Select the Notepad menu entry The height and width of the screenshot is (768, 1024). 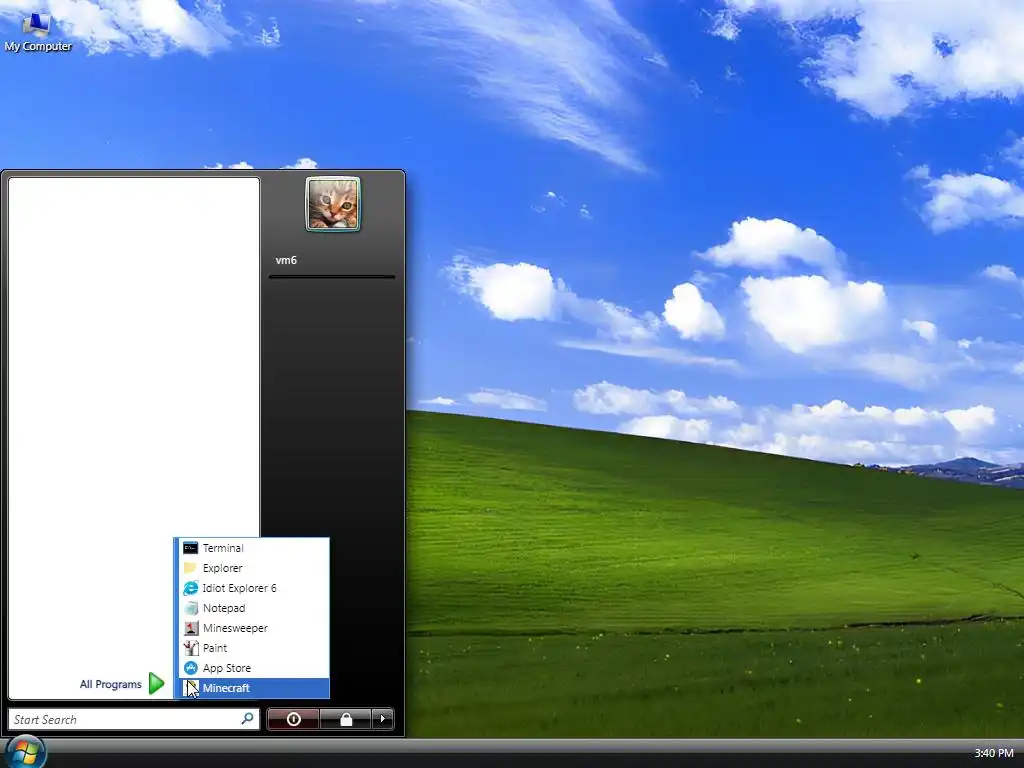[254, 608]
